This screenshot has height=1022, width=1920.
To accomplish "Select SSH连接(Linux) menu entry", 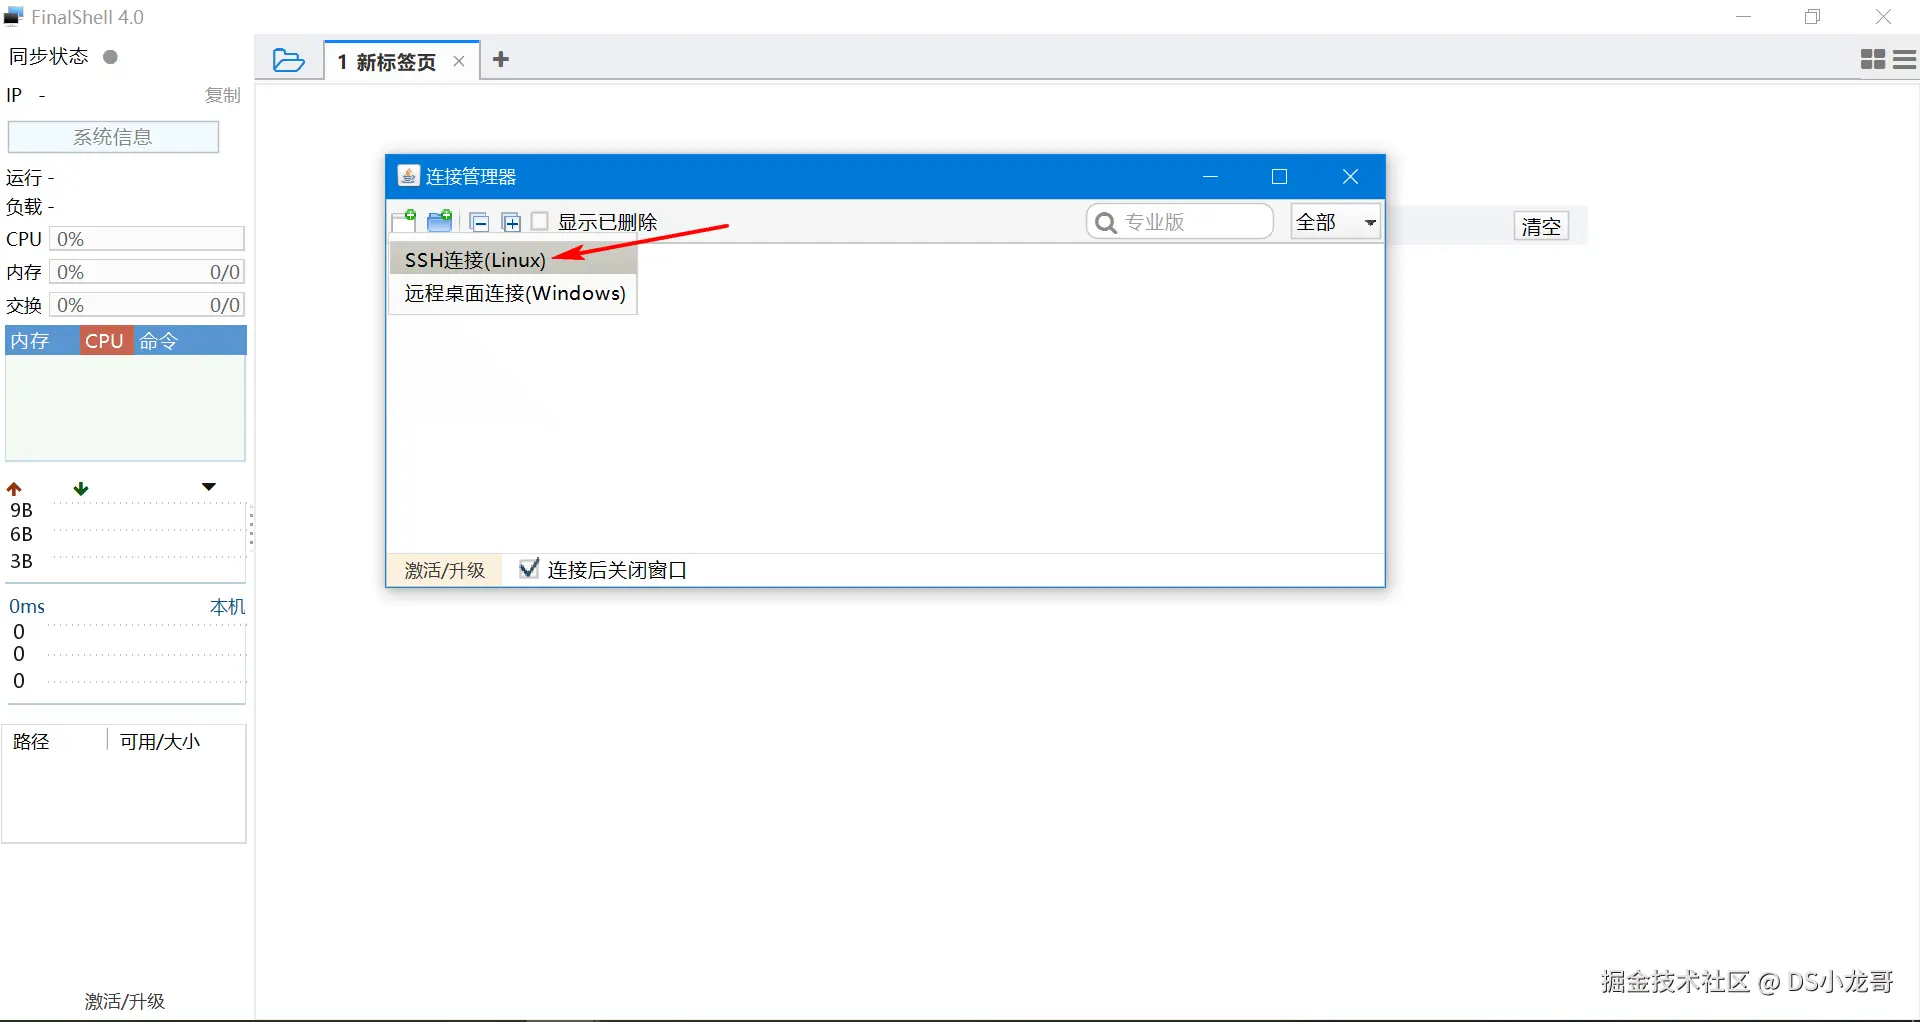I will [513, 260].
